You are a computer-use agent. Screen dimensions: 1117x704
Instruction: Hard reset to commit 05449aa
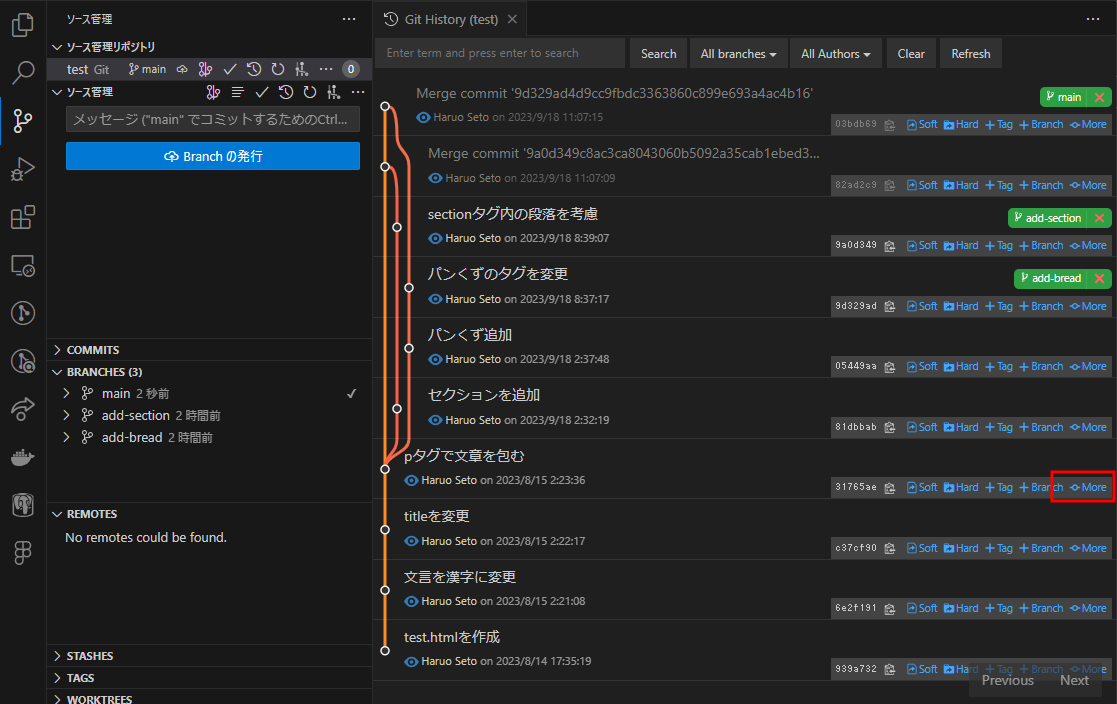[961, 366]
